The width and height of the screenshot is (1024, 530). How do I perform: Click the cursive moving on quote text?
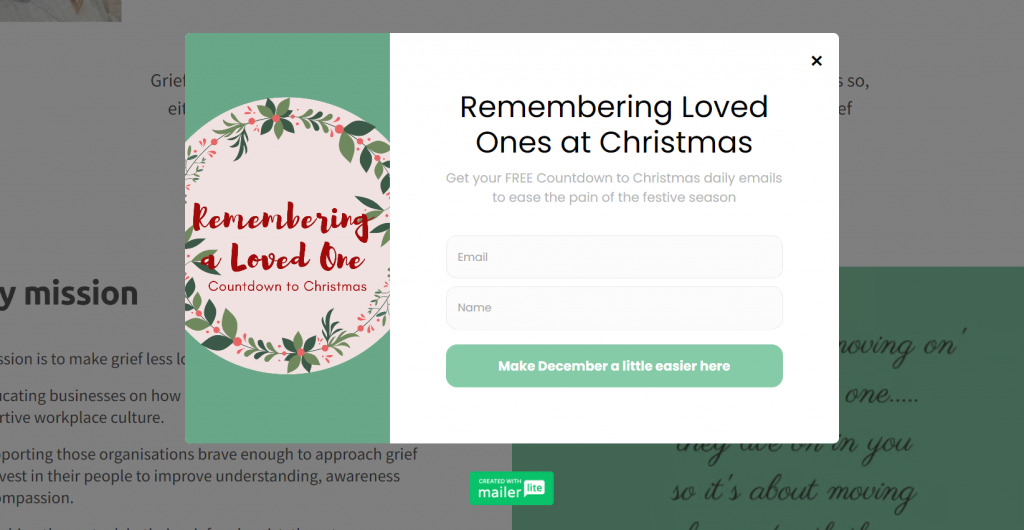point(900,349)
